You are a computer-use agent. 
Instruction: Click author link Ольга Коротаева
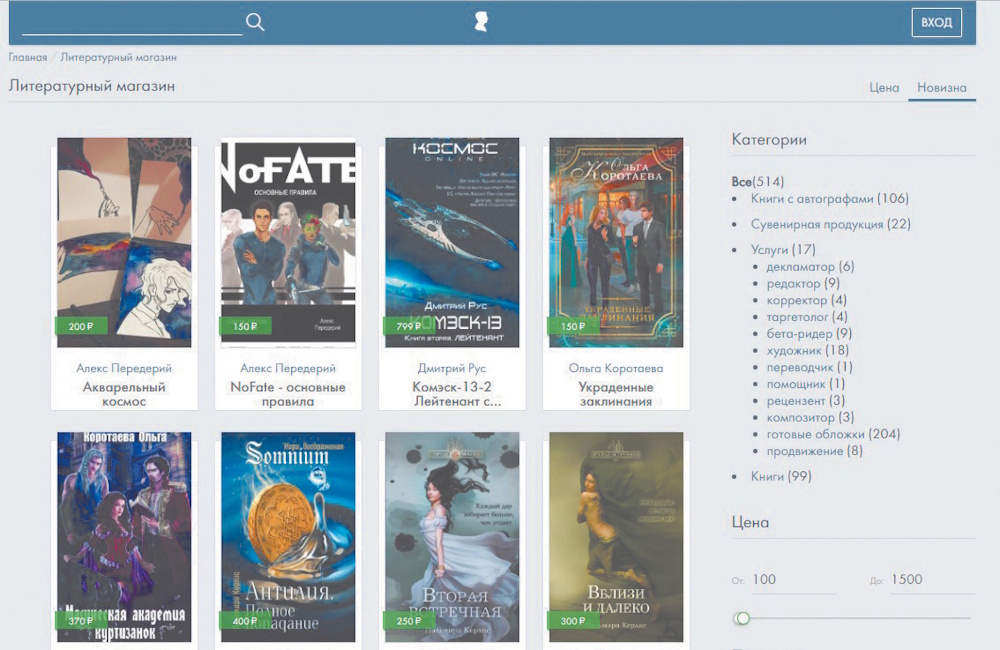click(x=616, y=369)
